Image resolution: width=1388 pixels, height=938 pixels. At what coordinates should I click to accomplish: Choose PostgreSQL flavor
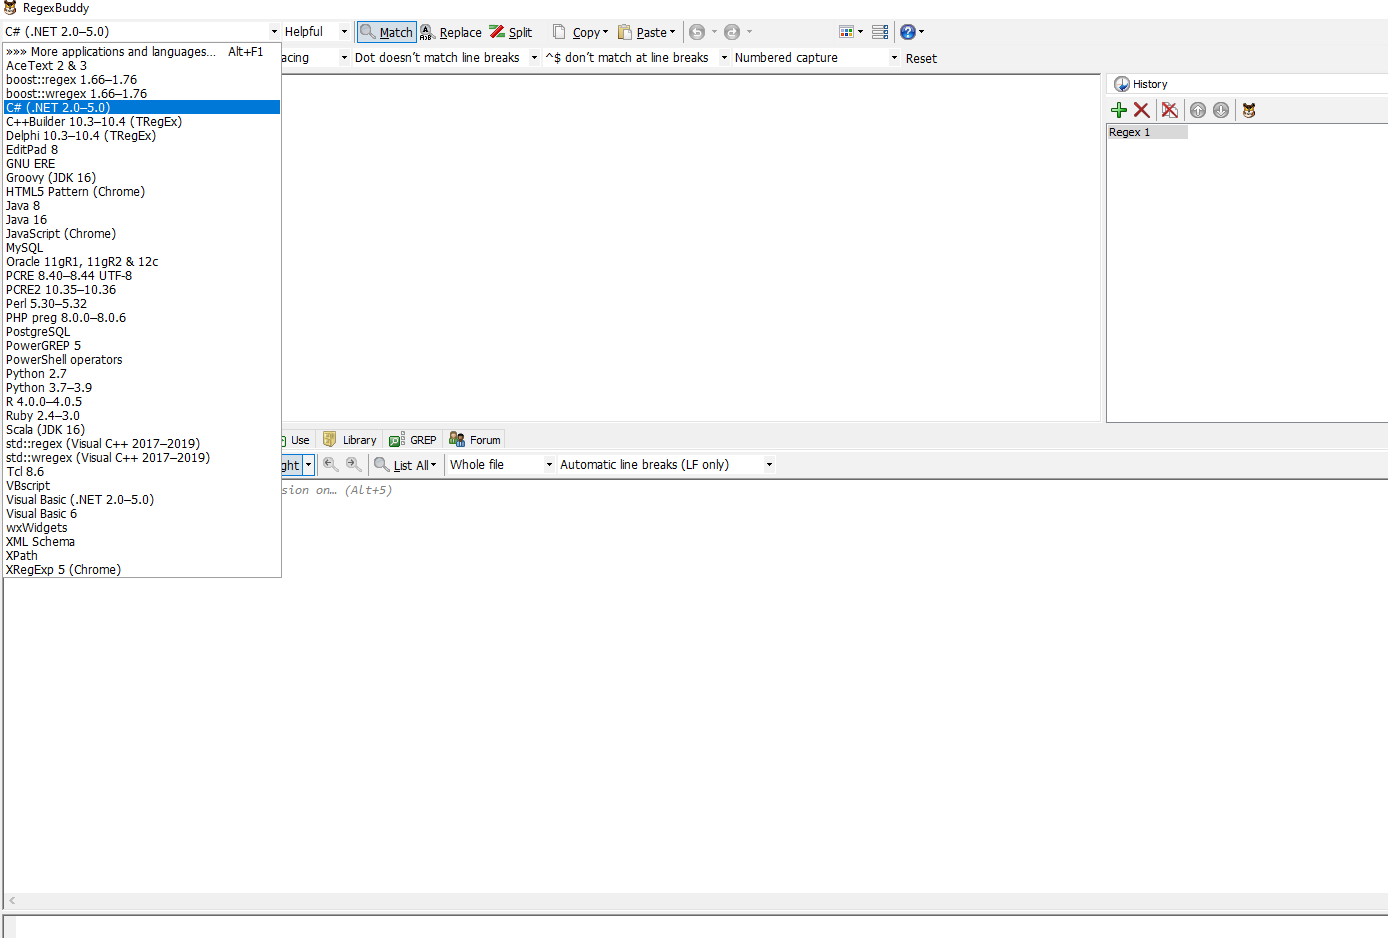click(x=142, y=332)
